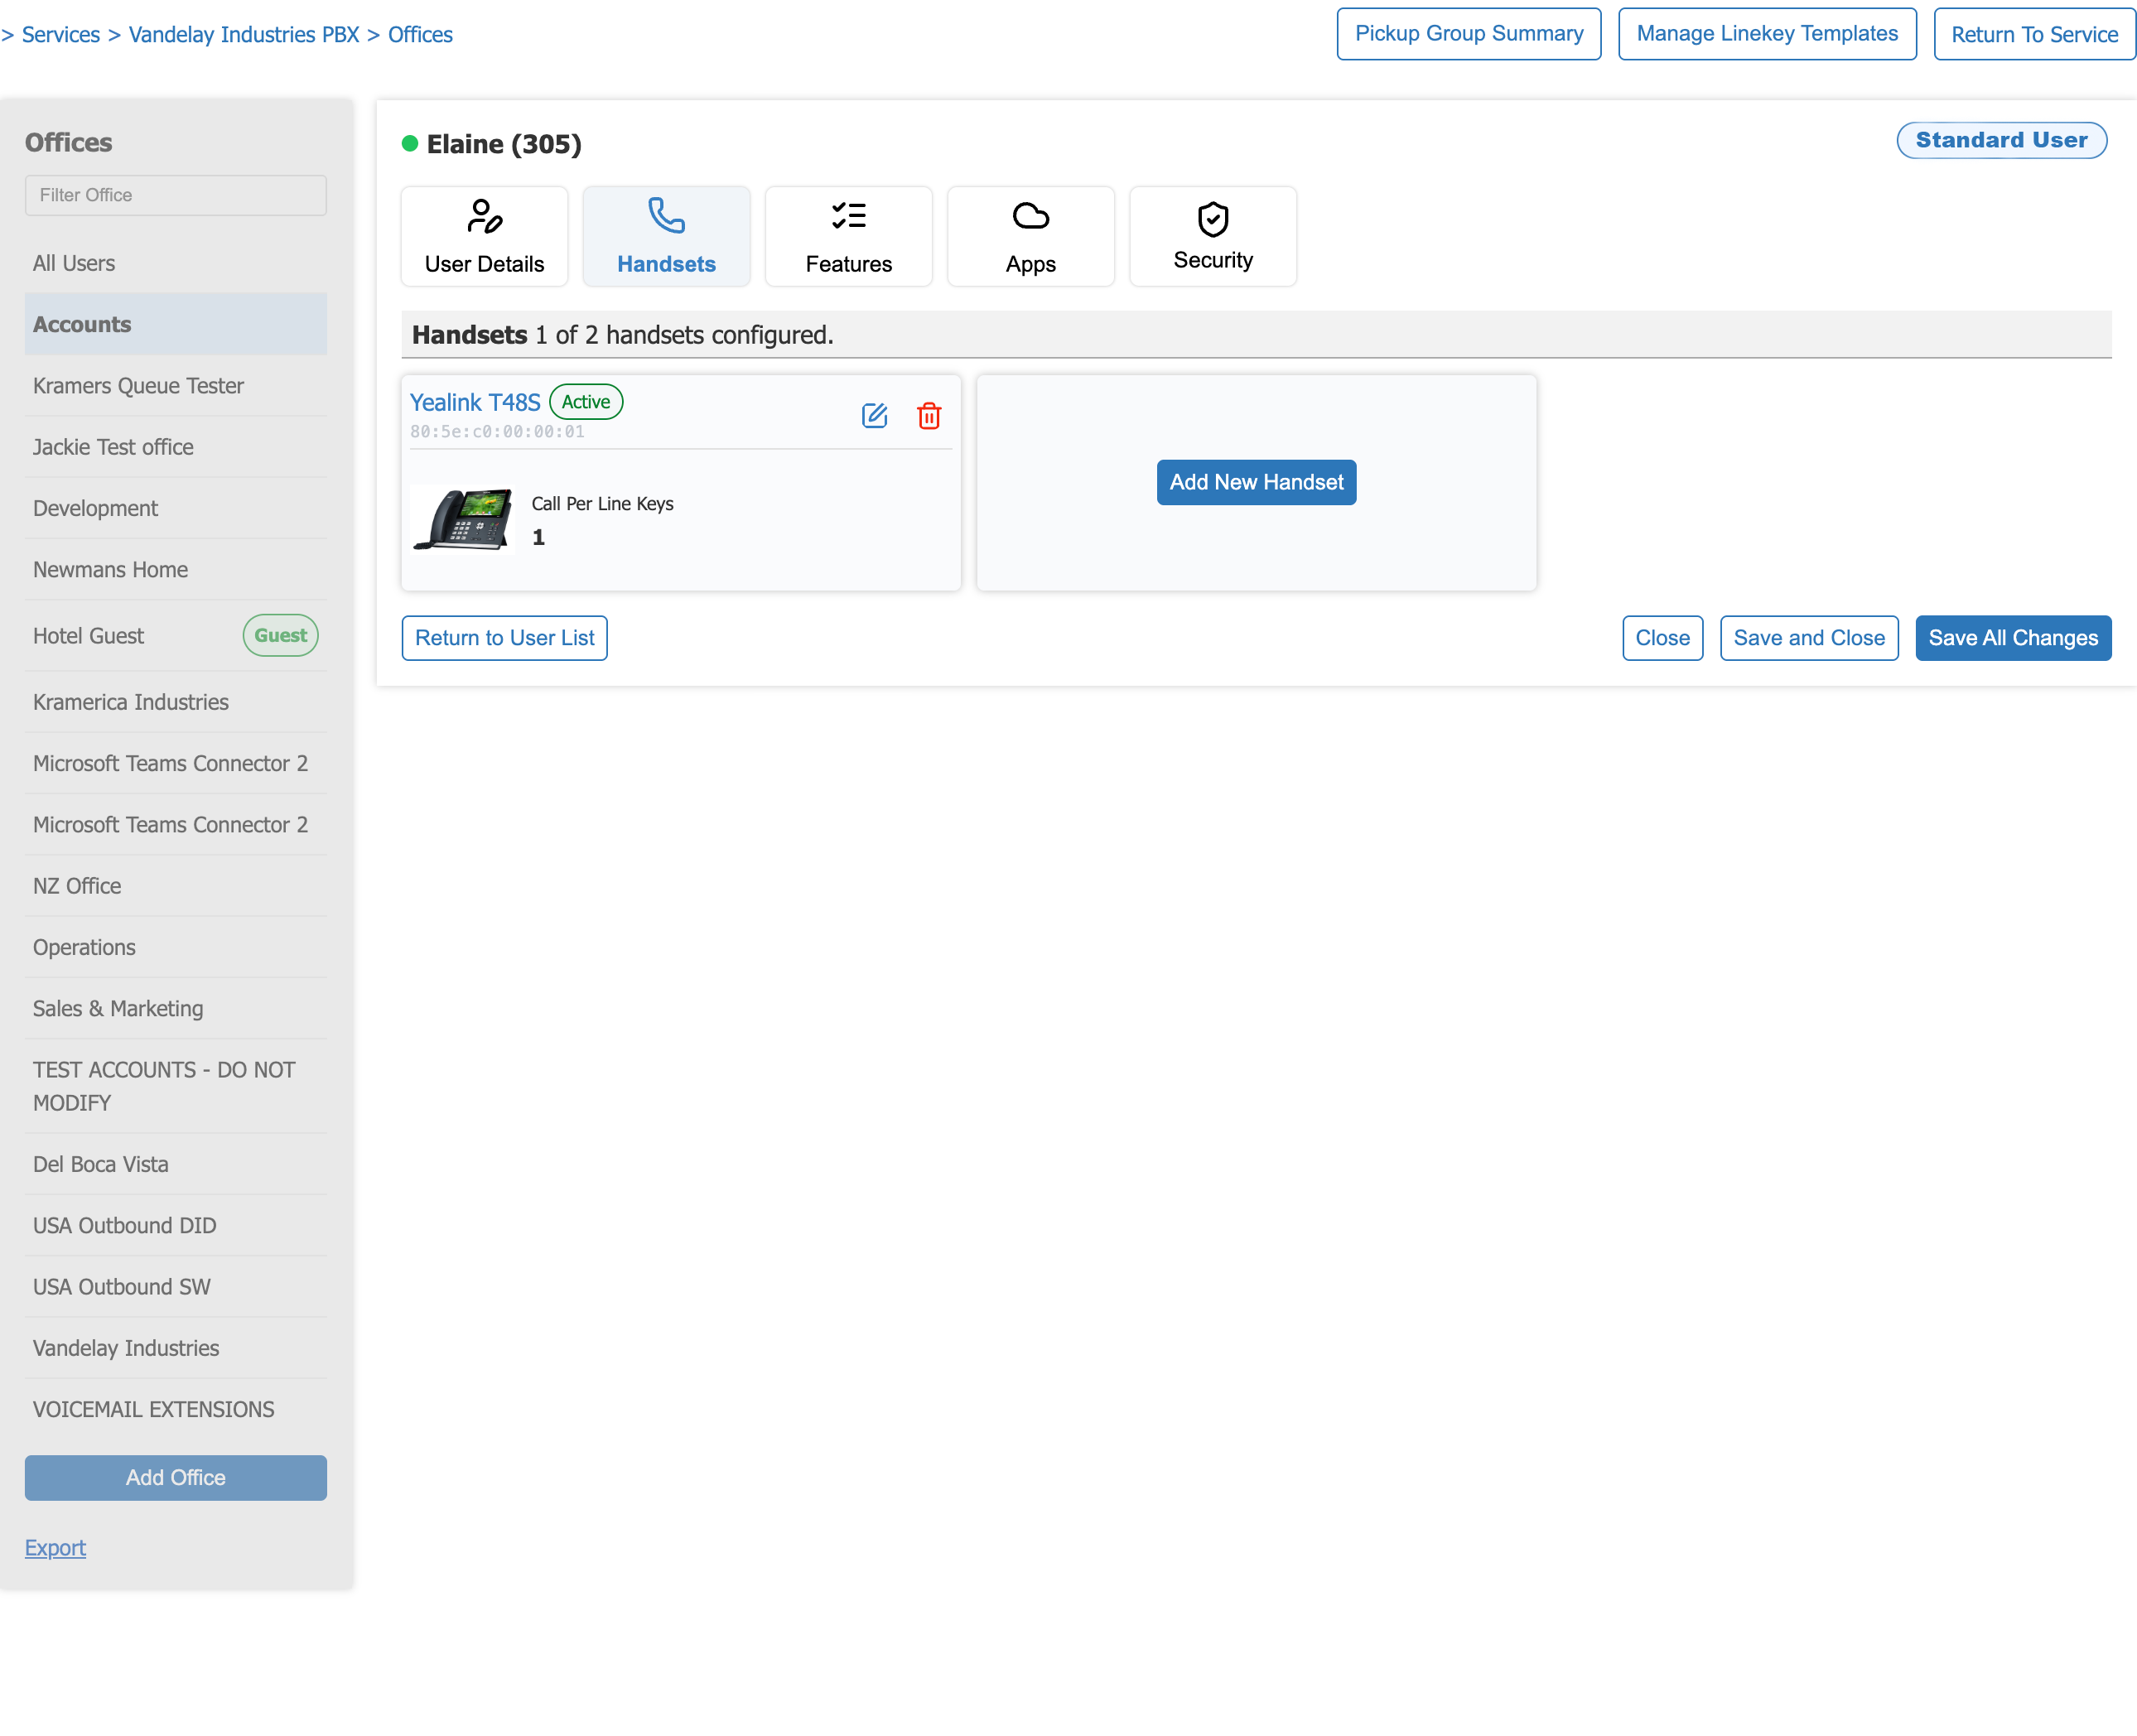Click the edit icon for Yealink T48S
This screenshot has height=1736, width=2137.
pos(874,415)
